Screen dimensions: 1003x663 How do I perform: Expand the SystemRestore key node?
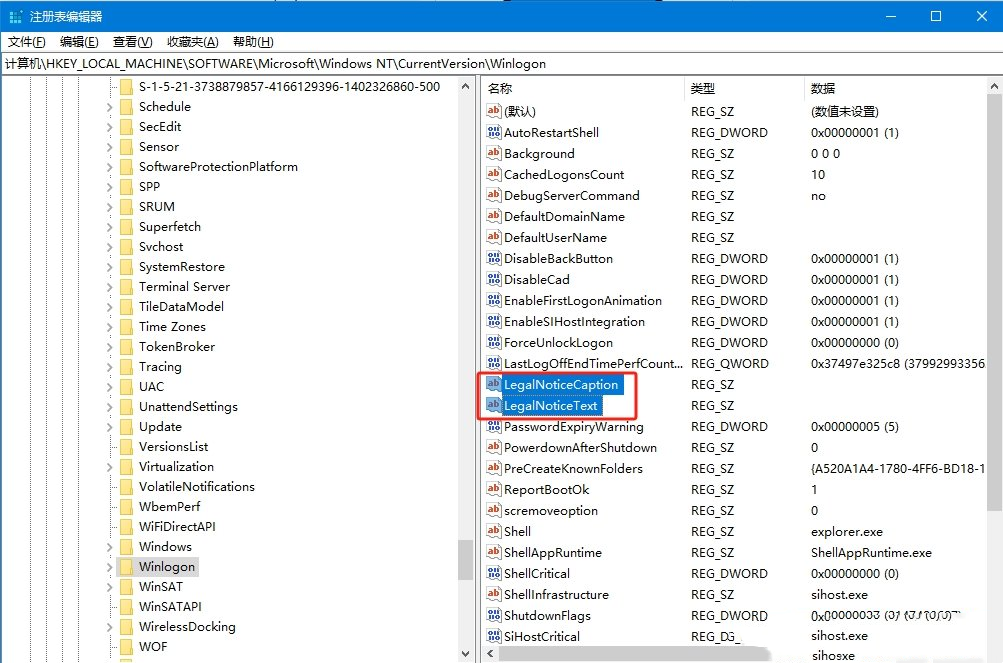(x=109, y=267)
